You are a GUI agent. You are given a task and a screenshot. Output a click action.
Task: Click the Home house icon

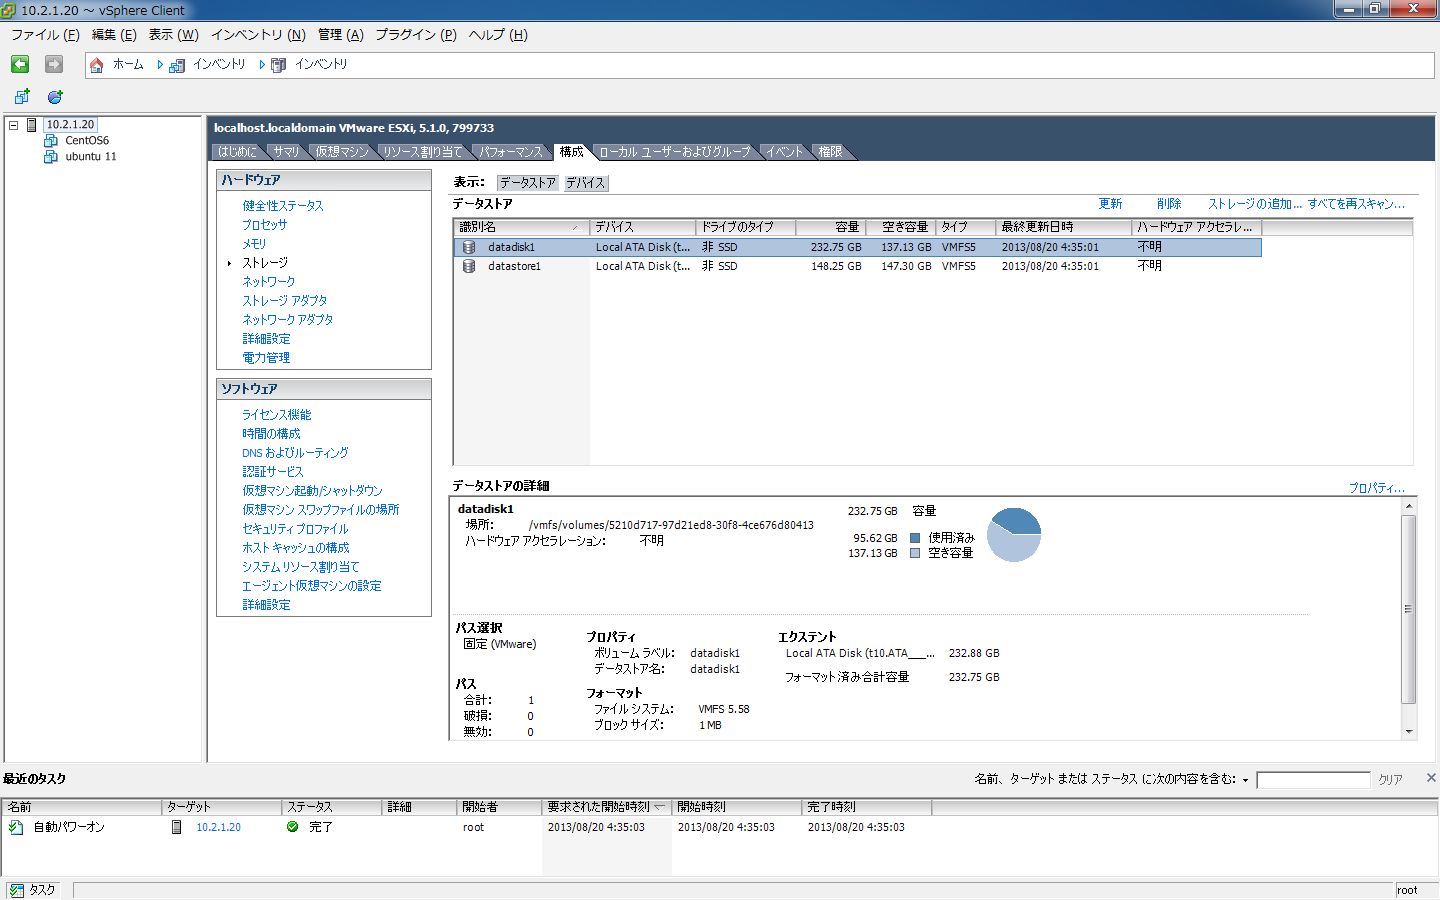(97, 65)
